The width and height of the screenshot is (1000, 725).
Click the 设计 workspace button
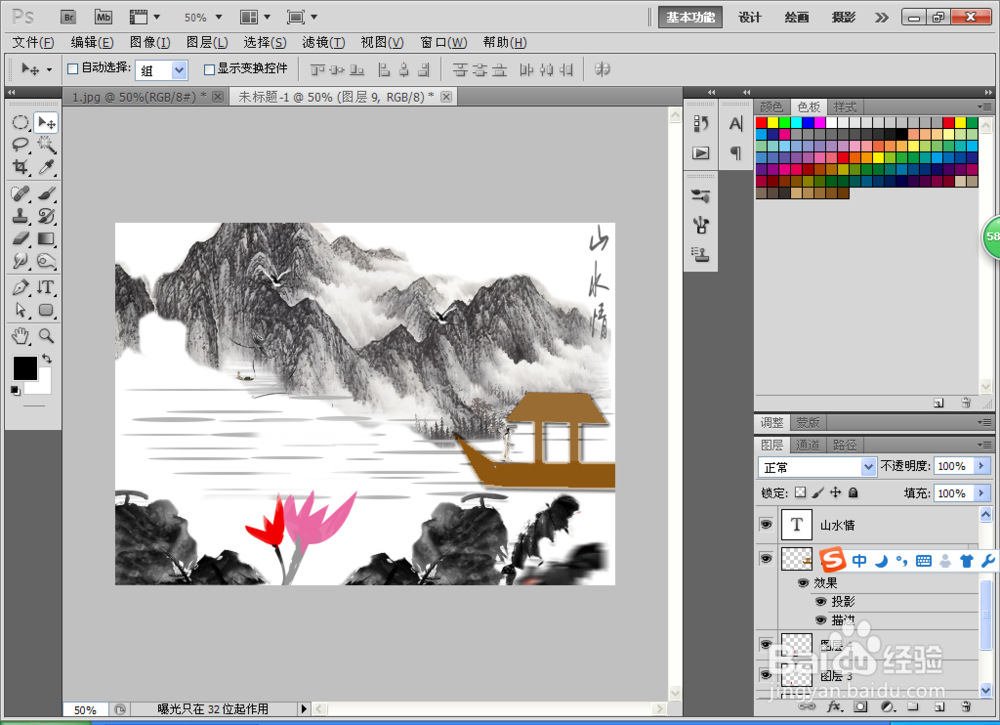[749, 17]
